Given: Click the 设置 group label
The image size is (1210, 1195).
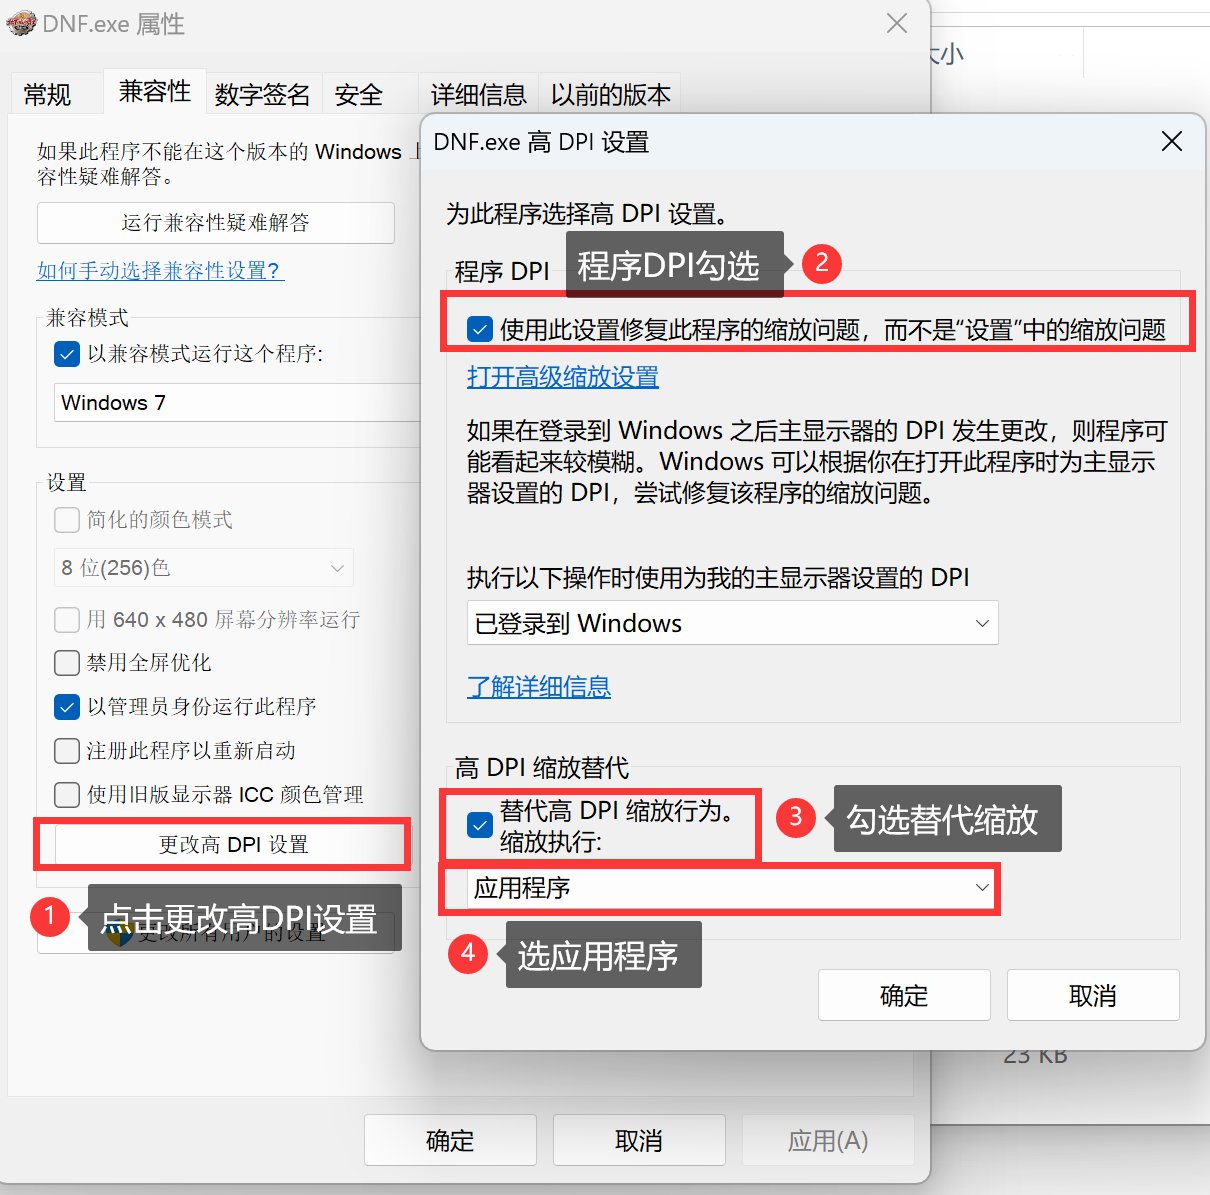Looking at the screenshot, I should [x=67, y=483].
